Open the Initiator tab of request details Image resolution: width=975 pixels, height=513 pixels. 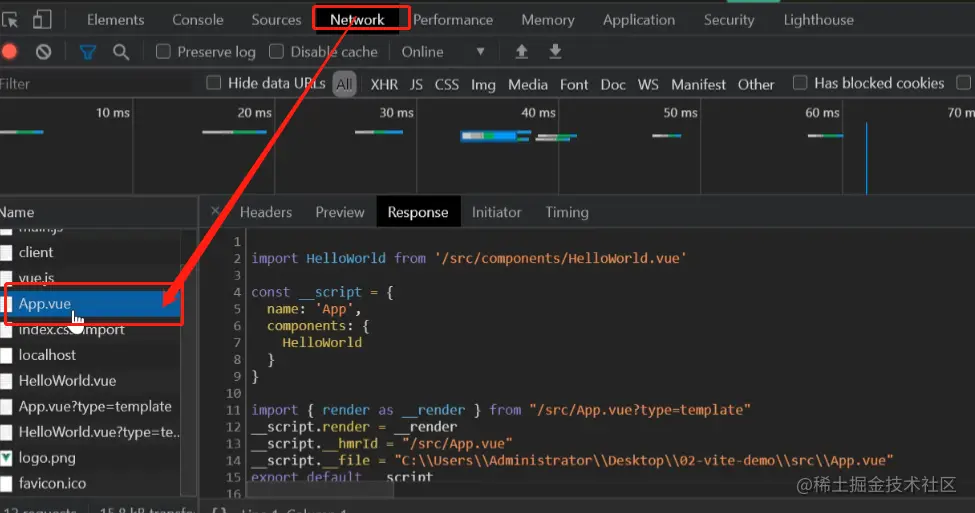coord(496,212)
